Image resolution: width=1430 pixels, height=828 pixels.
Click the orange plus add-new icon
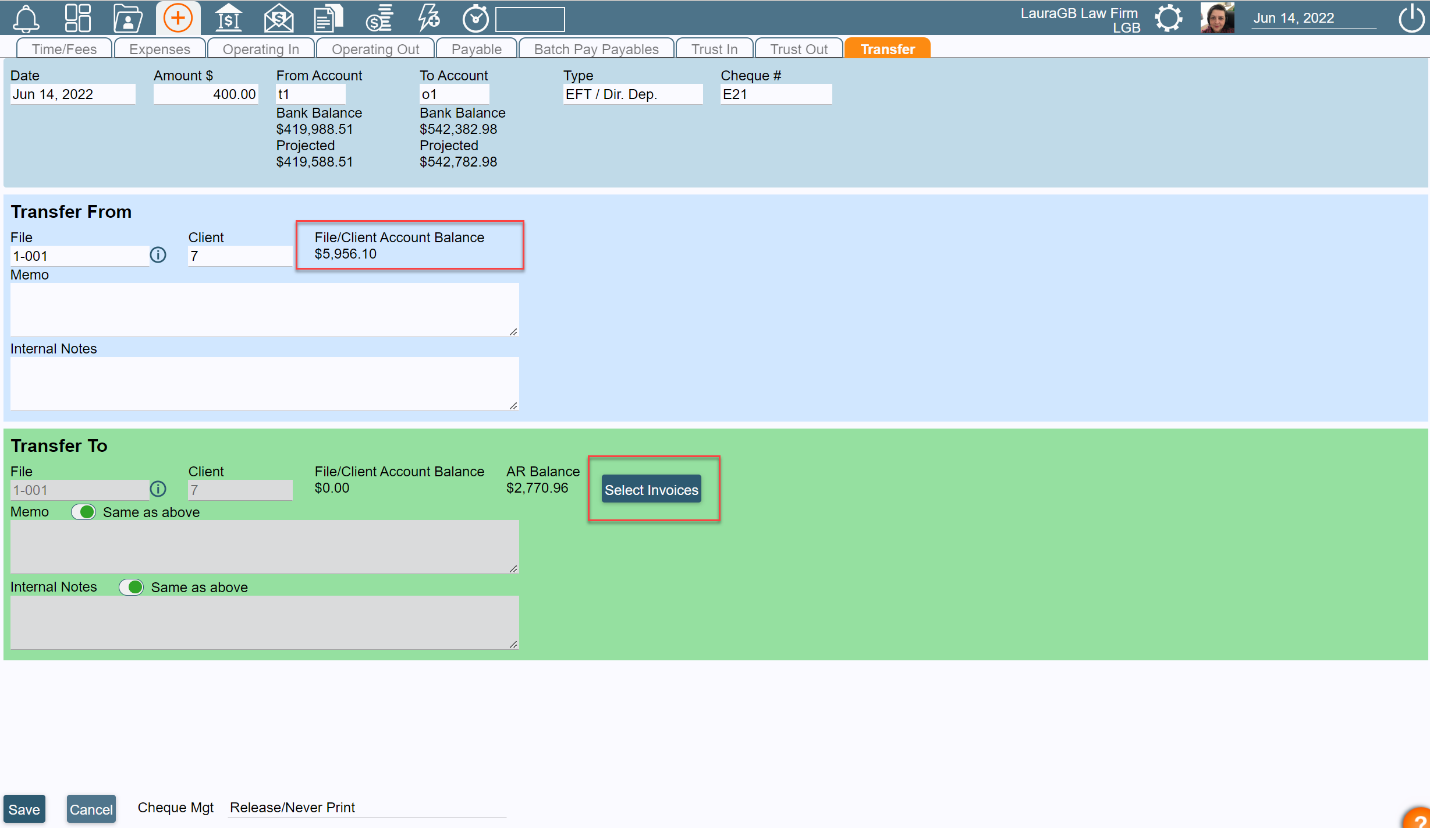178,17
